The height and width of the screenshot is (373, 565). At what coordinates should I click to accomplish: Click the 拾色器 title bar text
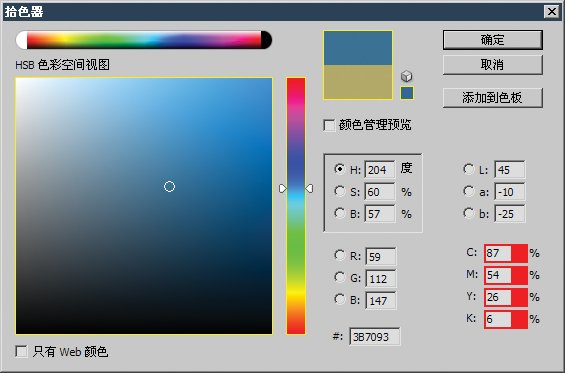point(24,12)
